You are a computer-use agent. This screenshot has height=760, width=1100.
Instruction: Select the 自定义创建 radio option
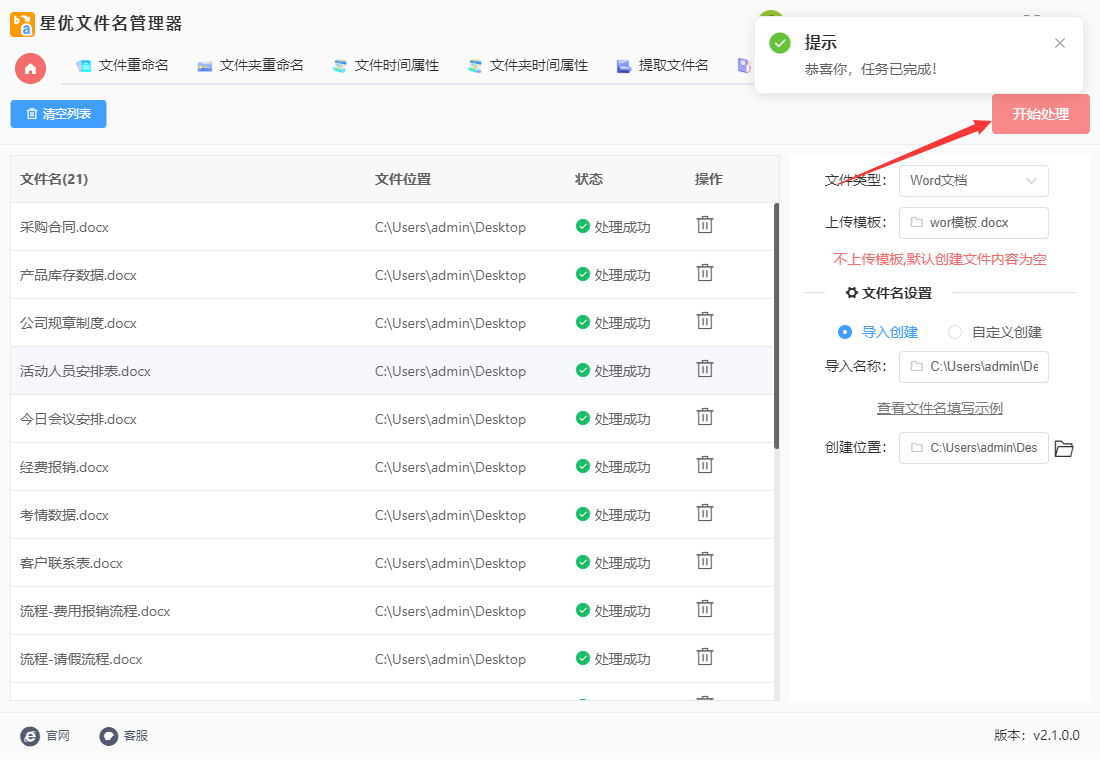coord(955,332)
